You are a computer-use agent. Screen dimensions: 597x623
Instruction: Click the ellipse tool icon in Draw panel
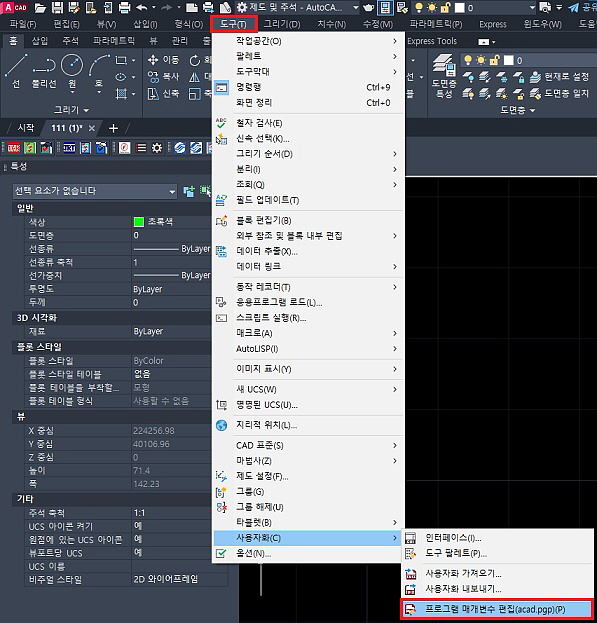pos(121,77)
